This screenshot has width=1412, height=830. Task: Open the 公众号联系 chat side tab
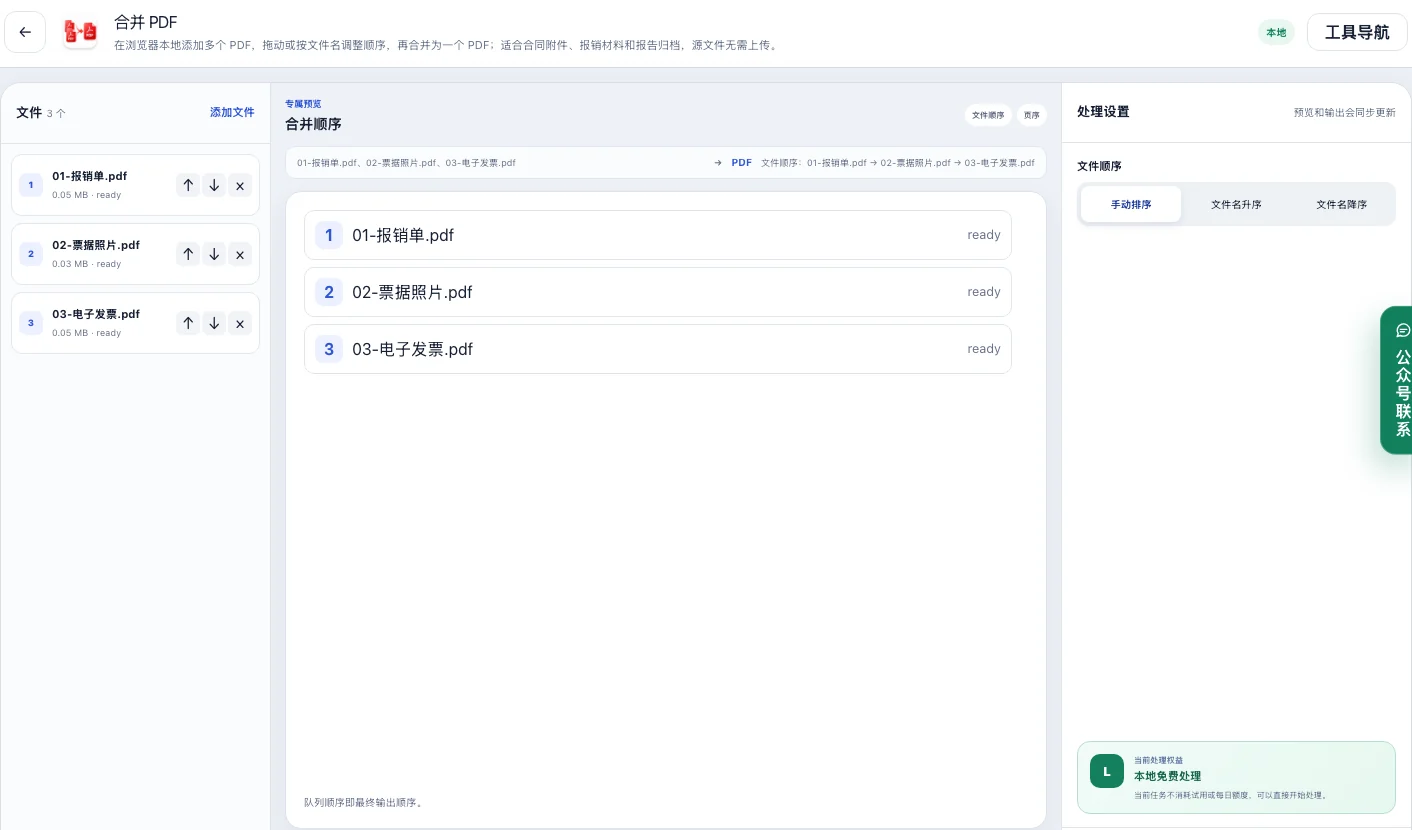tap(1397, 380)
